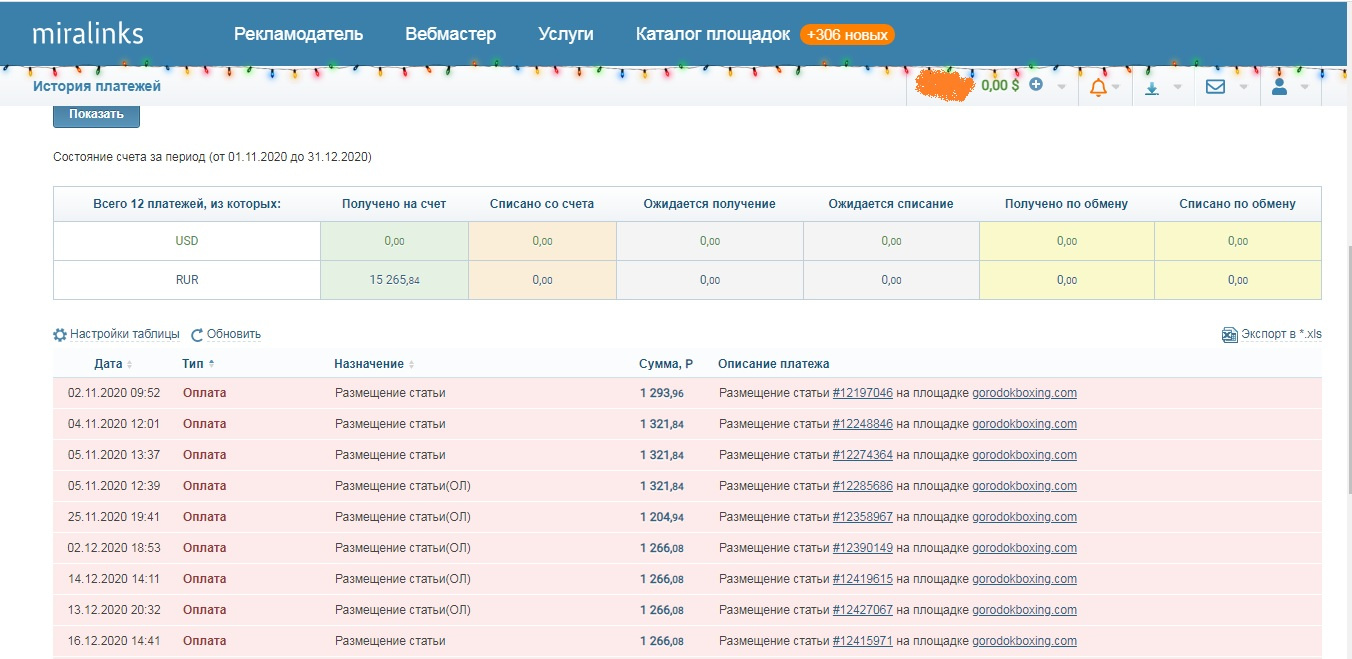This screenshot has width=1352, height=659.
Task: Click История платежей page title
Action: (x=97, y=86)
